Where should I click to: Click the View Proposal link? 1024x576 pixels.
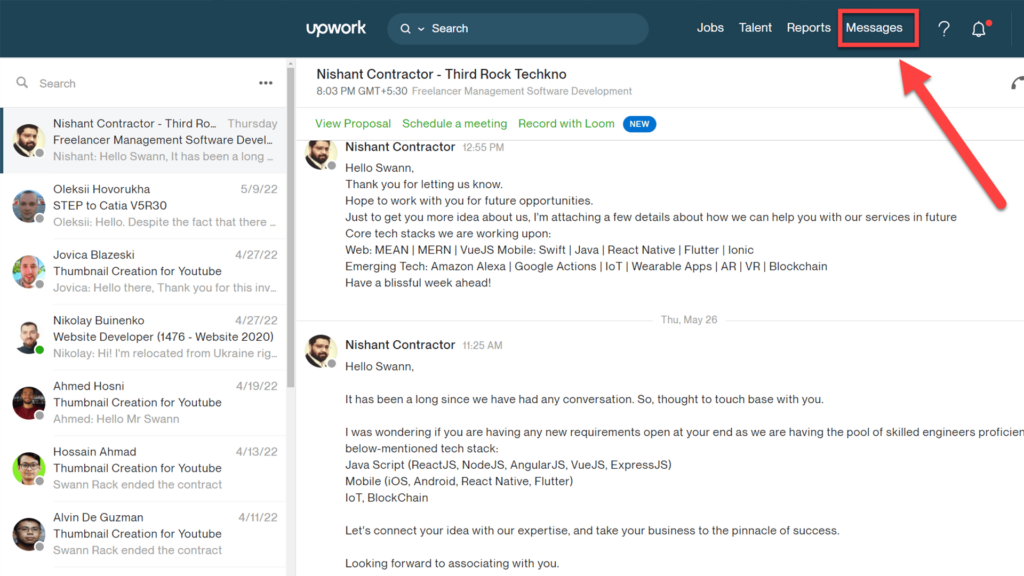coord(353,123)
